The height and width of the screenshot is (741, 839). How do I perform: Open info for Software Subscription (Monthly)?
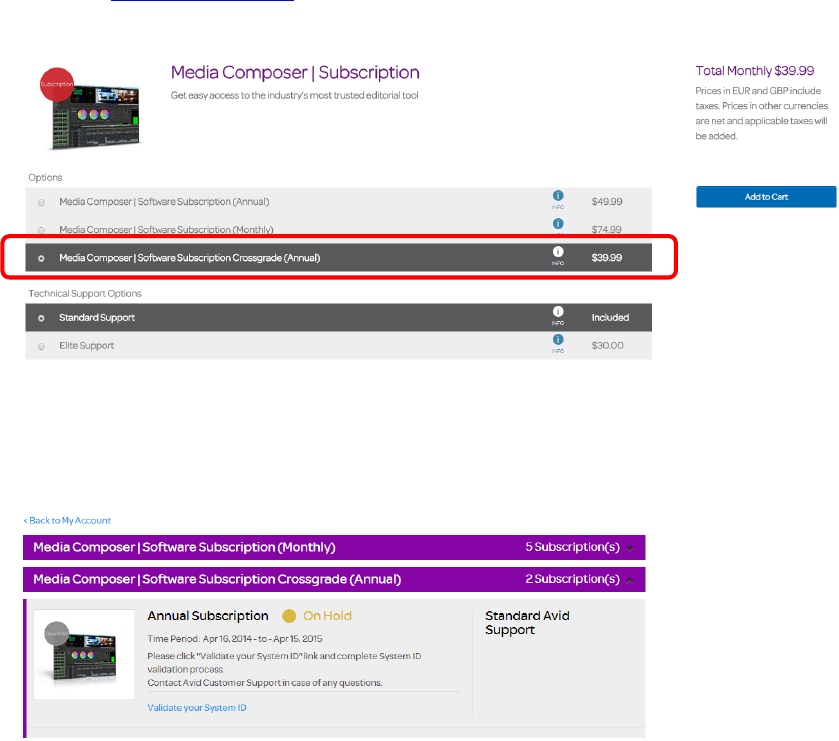(558, 224)
